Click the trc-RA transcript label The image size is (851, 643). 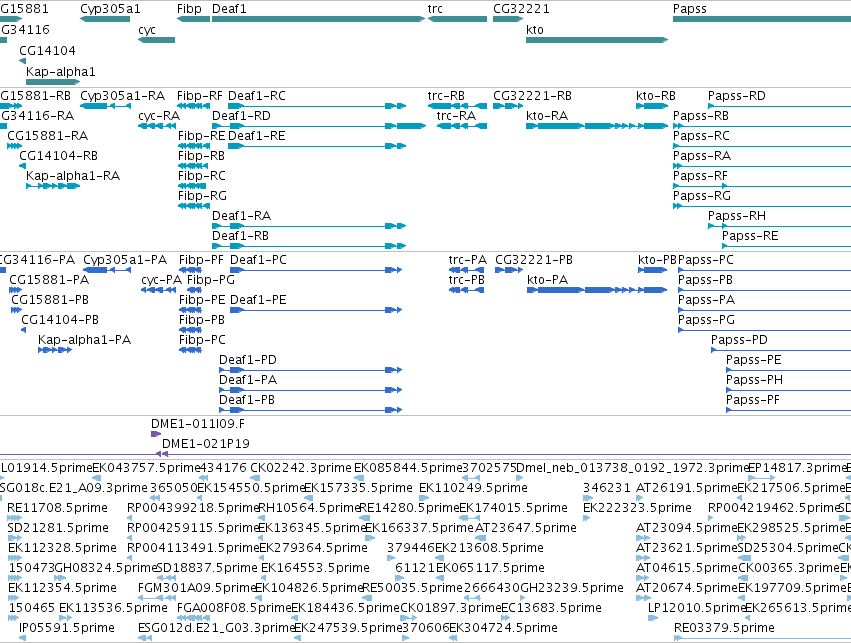point(456,116)
